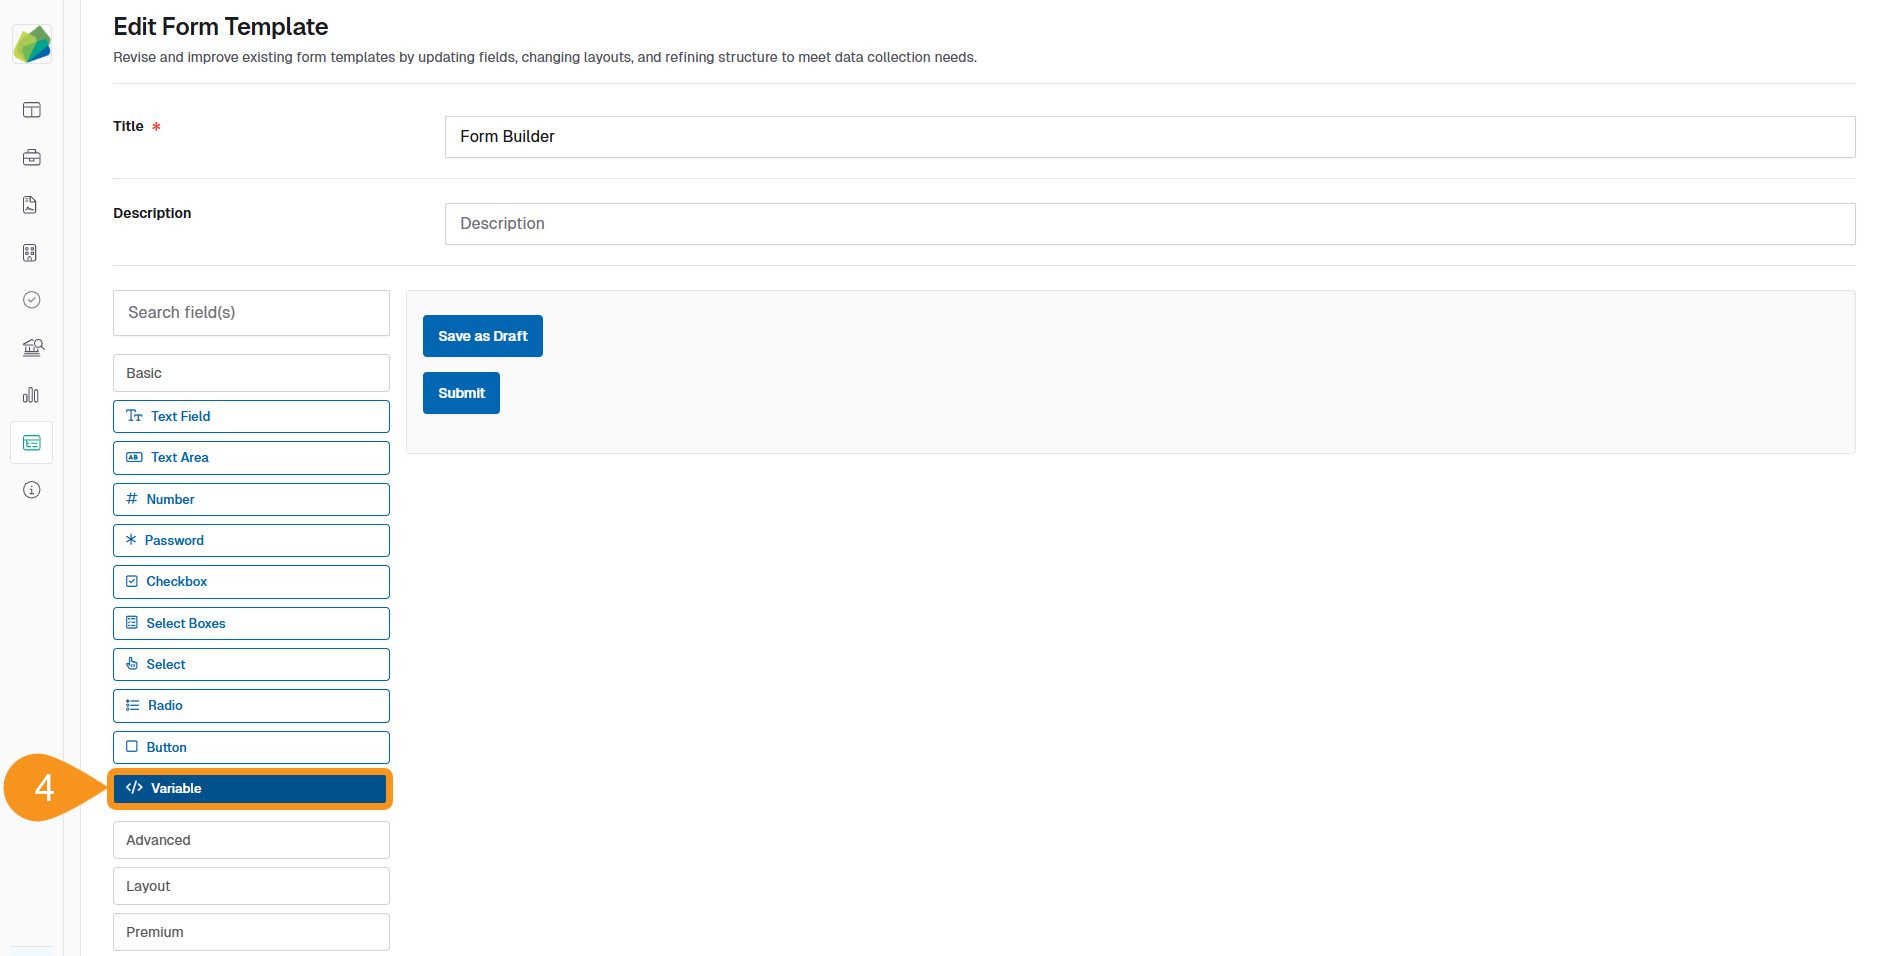Focus the Search field(s) input
This screenshot has height=956, width=1884.
tap(251, 313)
